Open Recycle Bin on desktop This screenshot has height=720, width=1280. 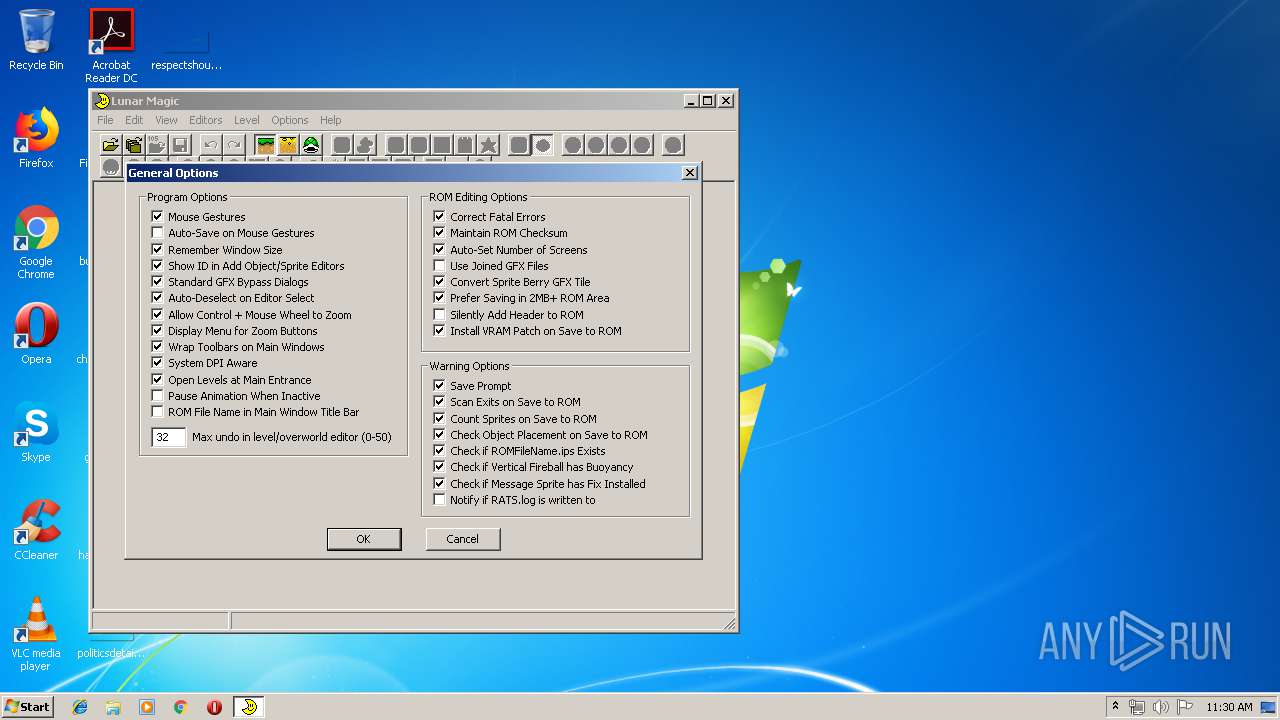point(36,40)
